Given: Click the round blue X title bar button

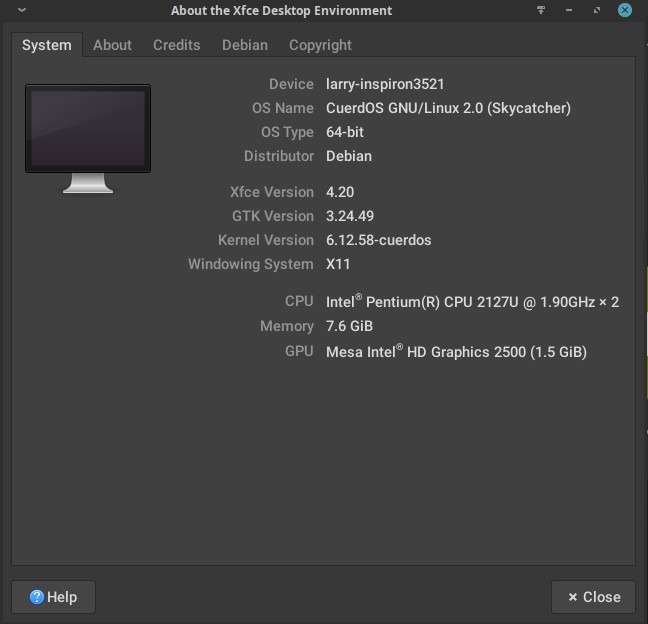Looking at the screenshot, I should [624, 10].
